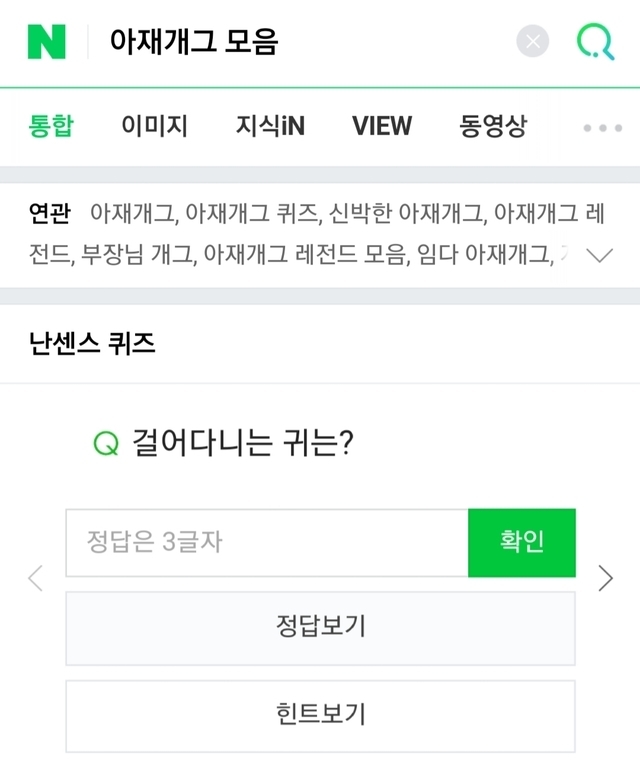Open the more tabs ellipsis icon
The width and height of the screenshot is (640, 769).
point(602,127)
